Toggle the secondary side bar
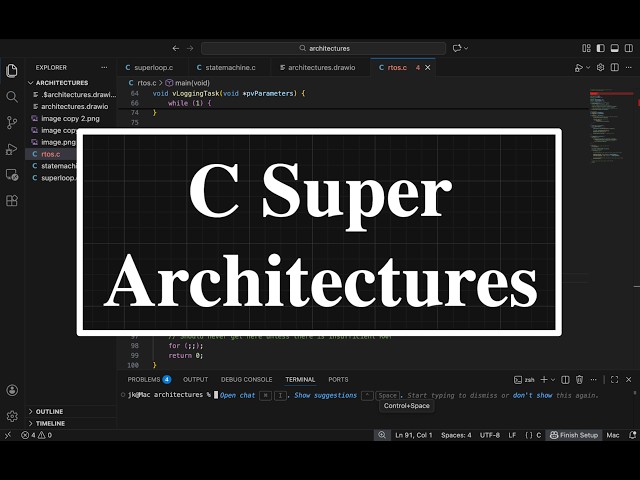 (x=629, y=48)
